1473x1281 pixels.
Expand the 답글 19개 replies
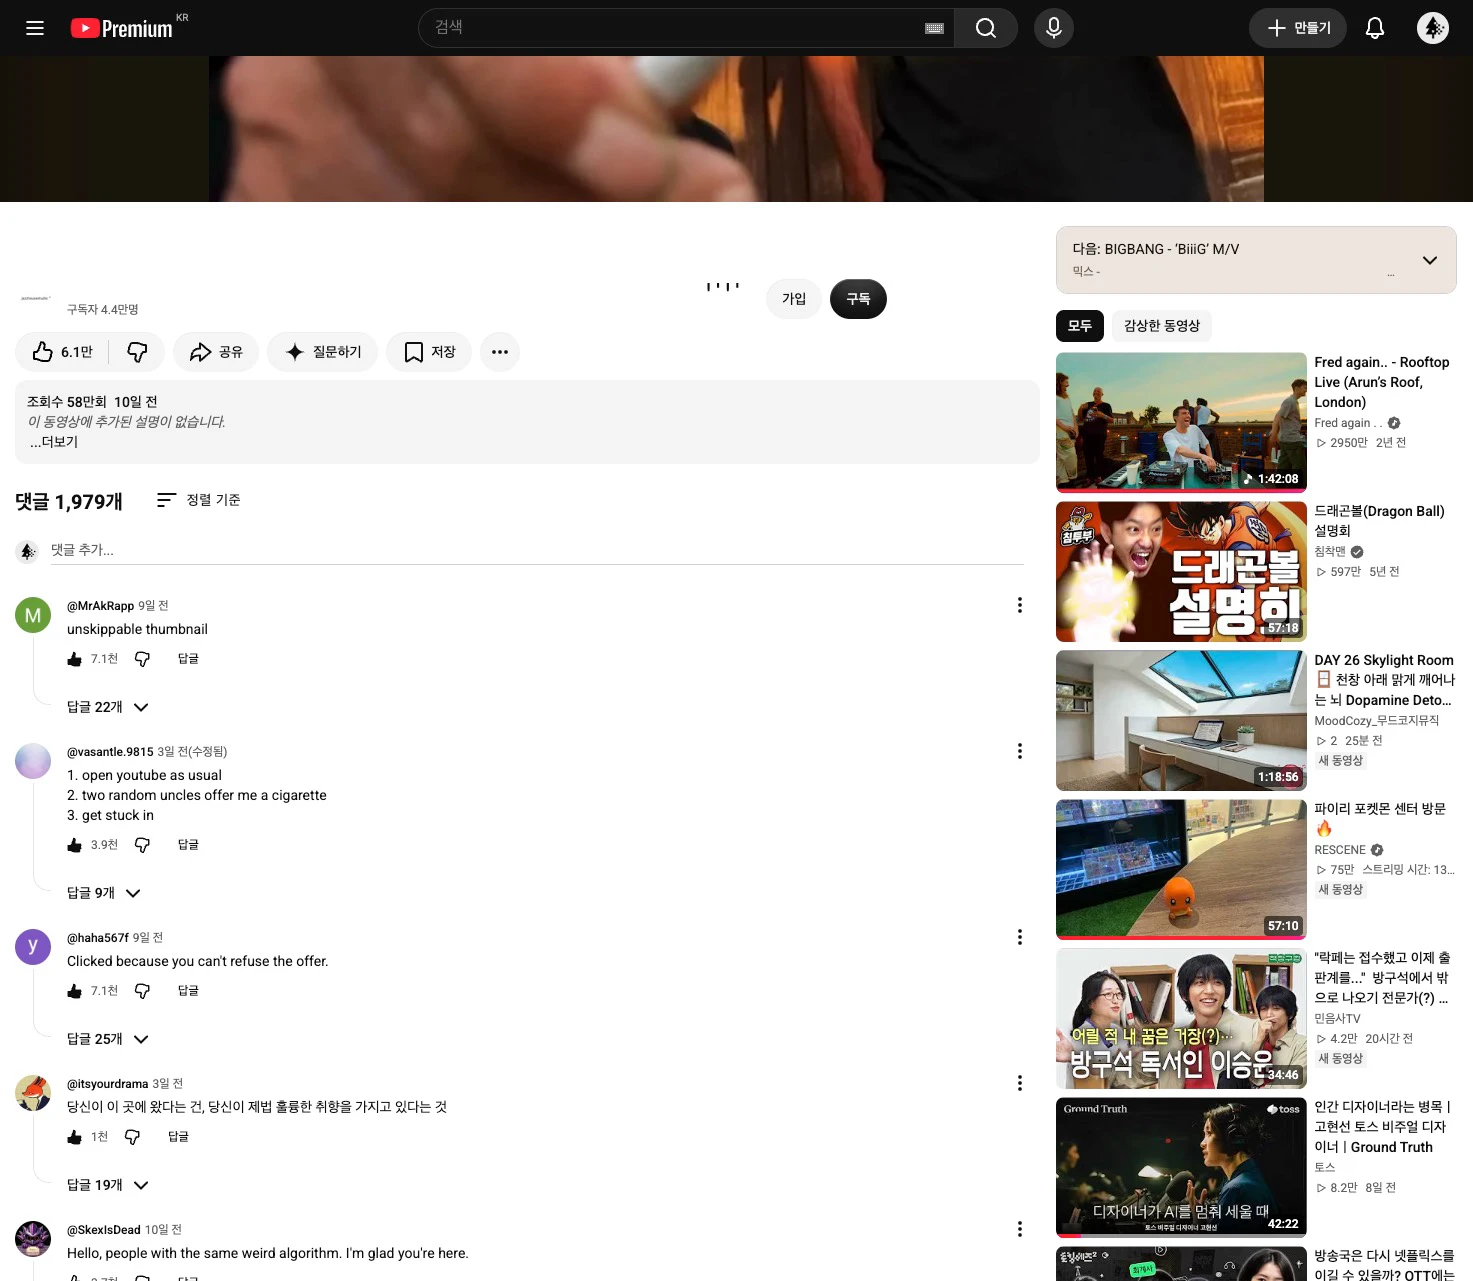(108, 1185)
